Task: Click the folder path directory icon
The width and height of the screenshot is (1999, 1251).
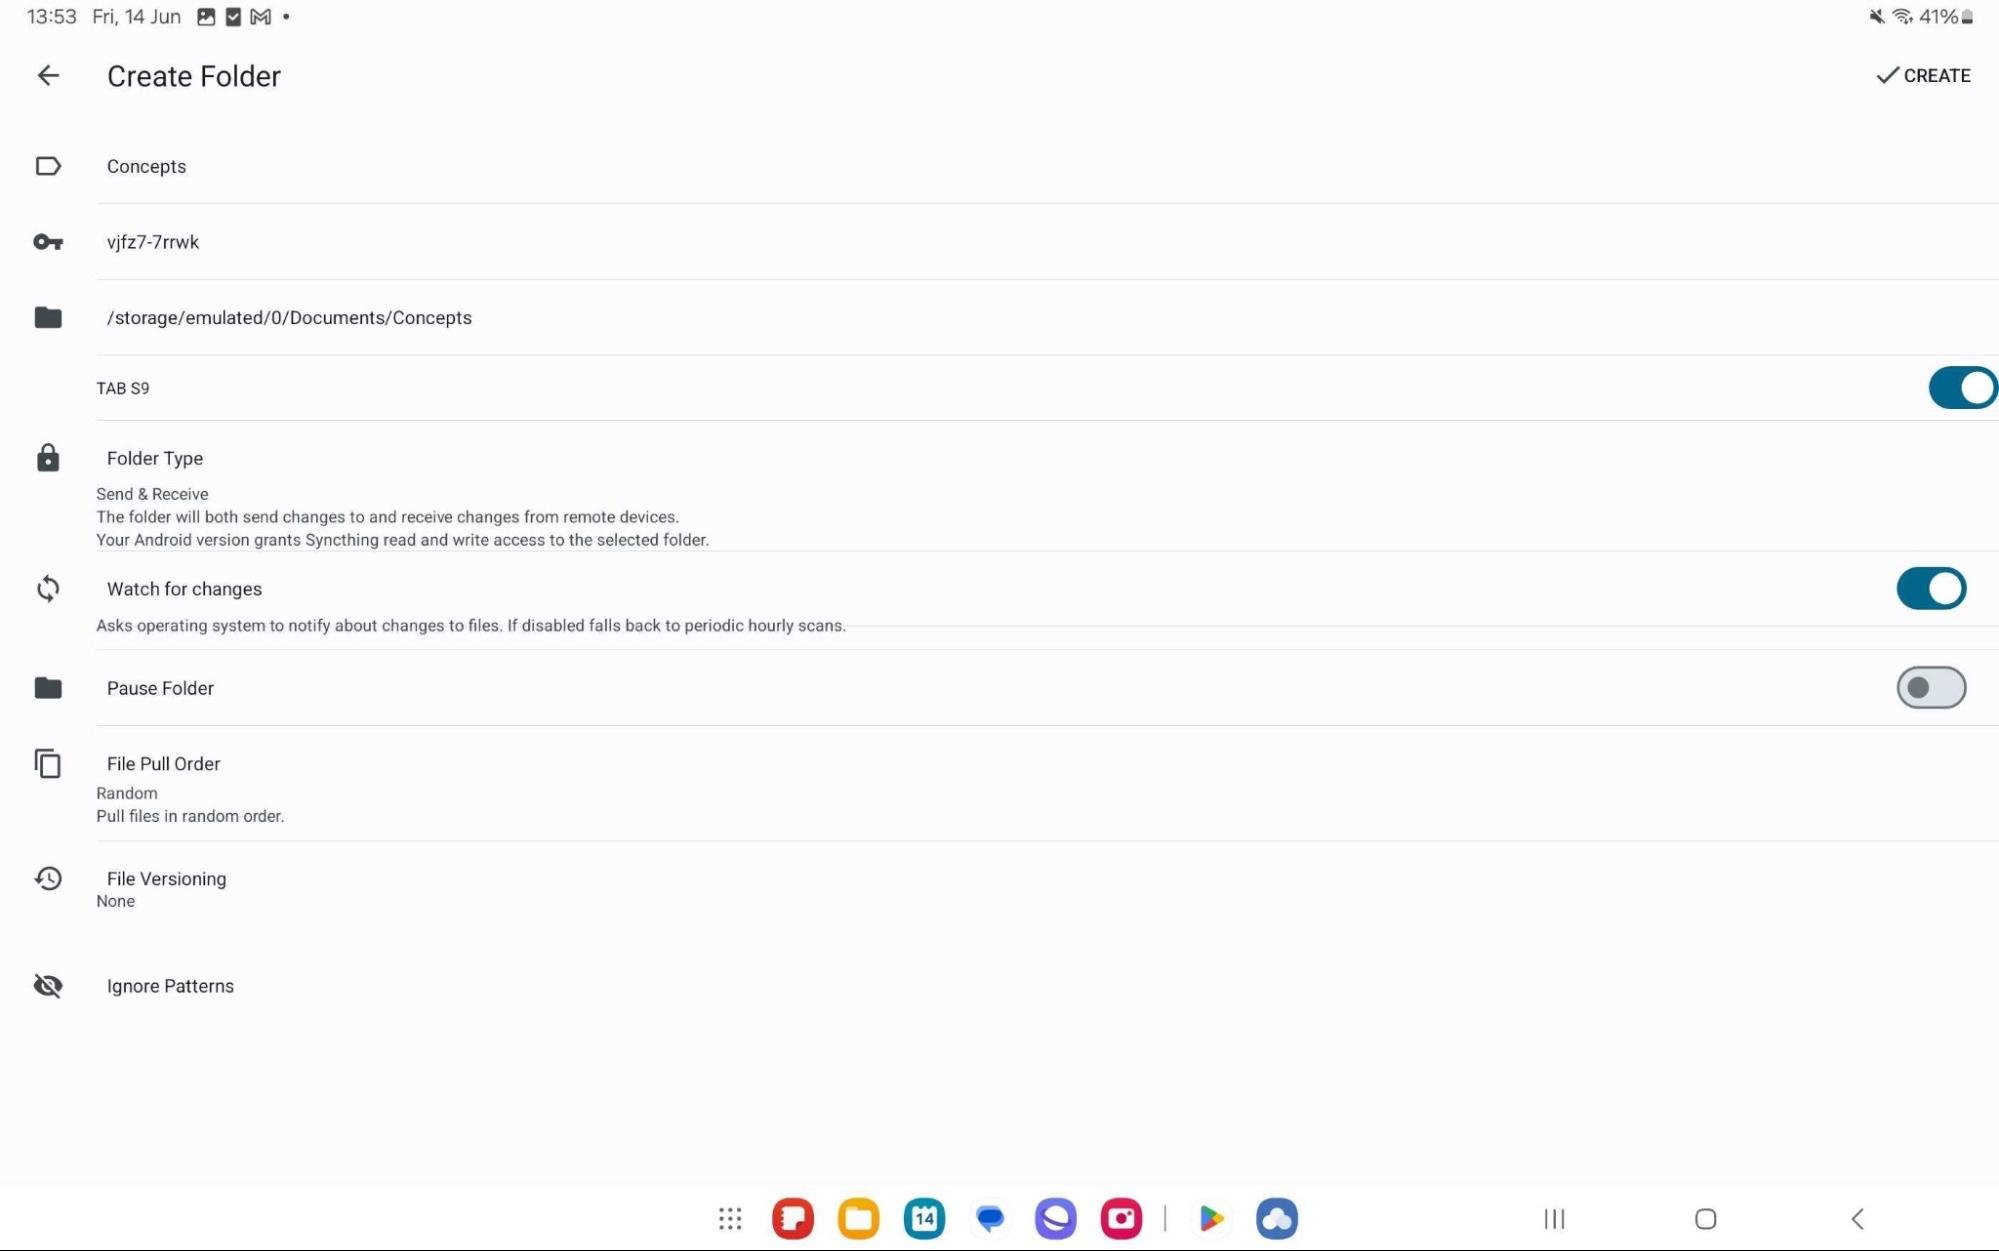Action: 48,318
